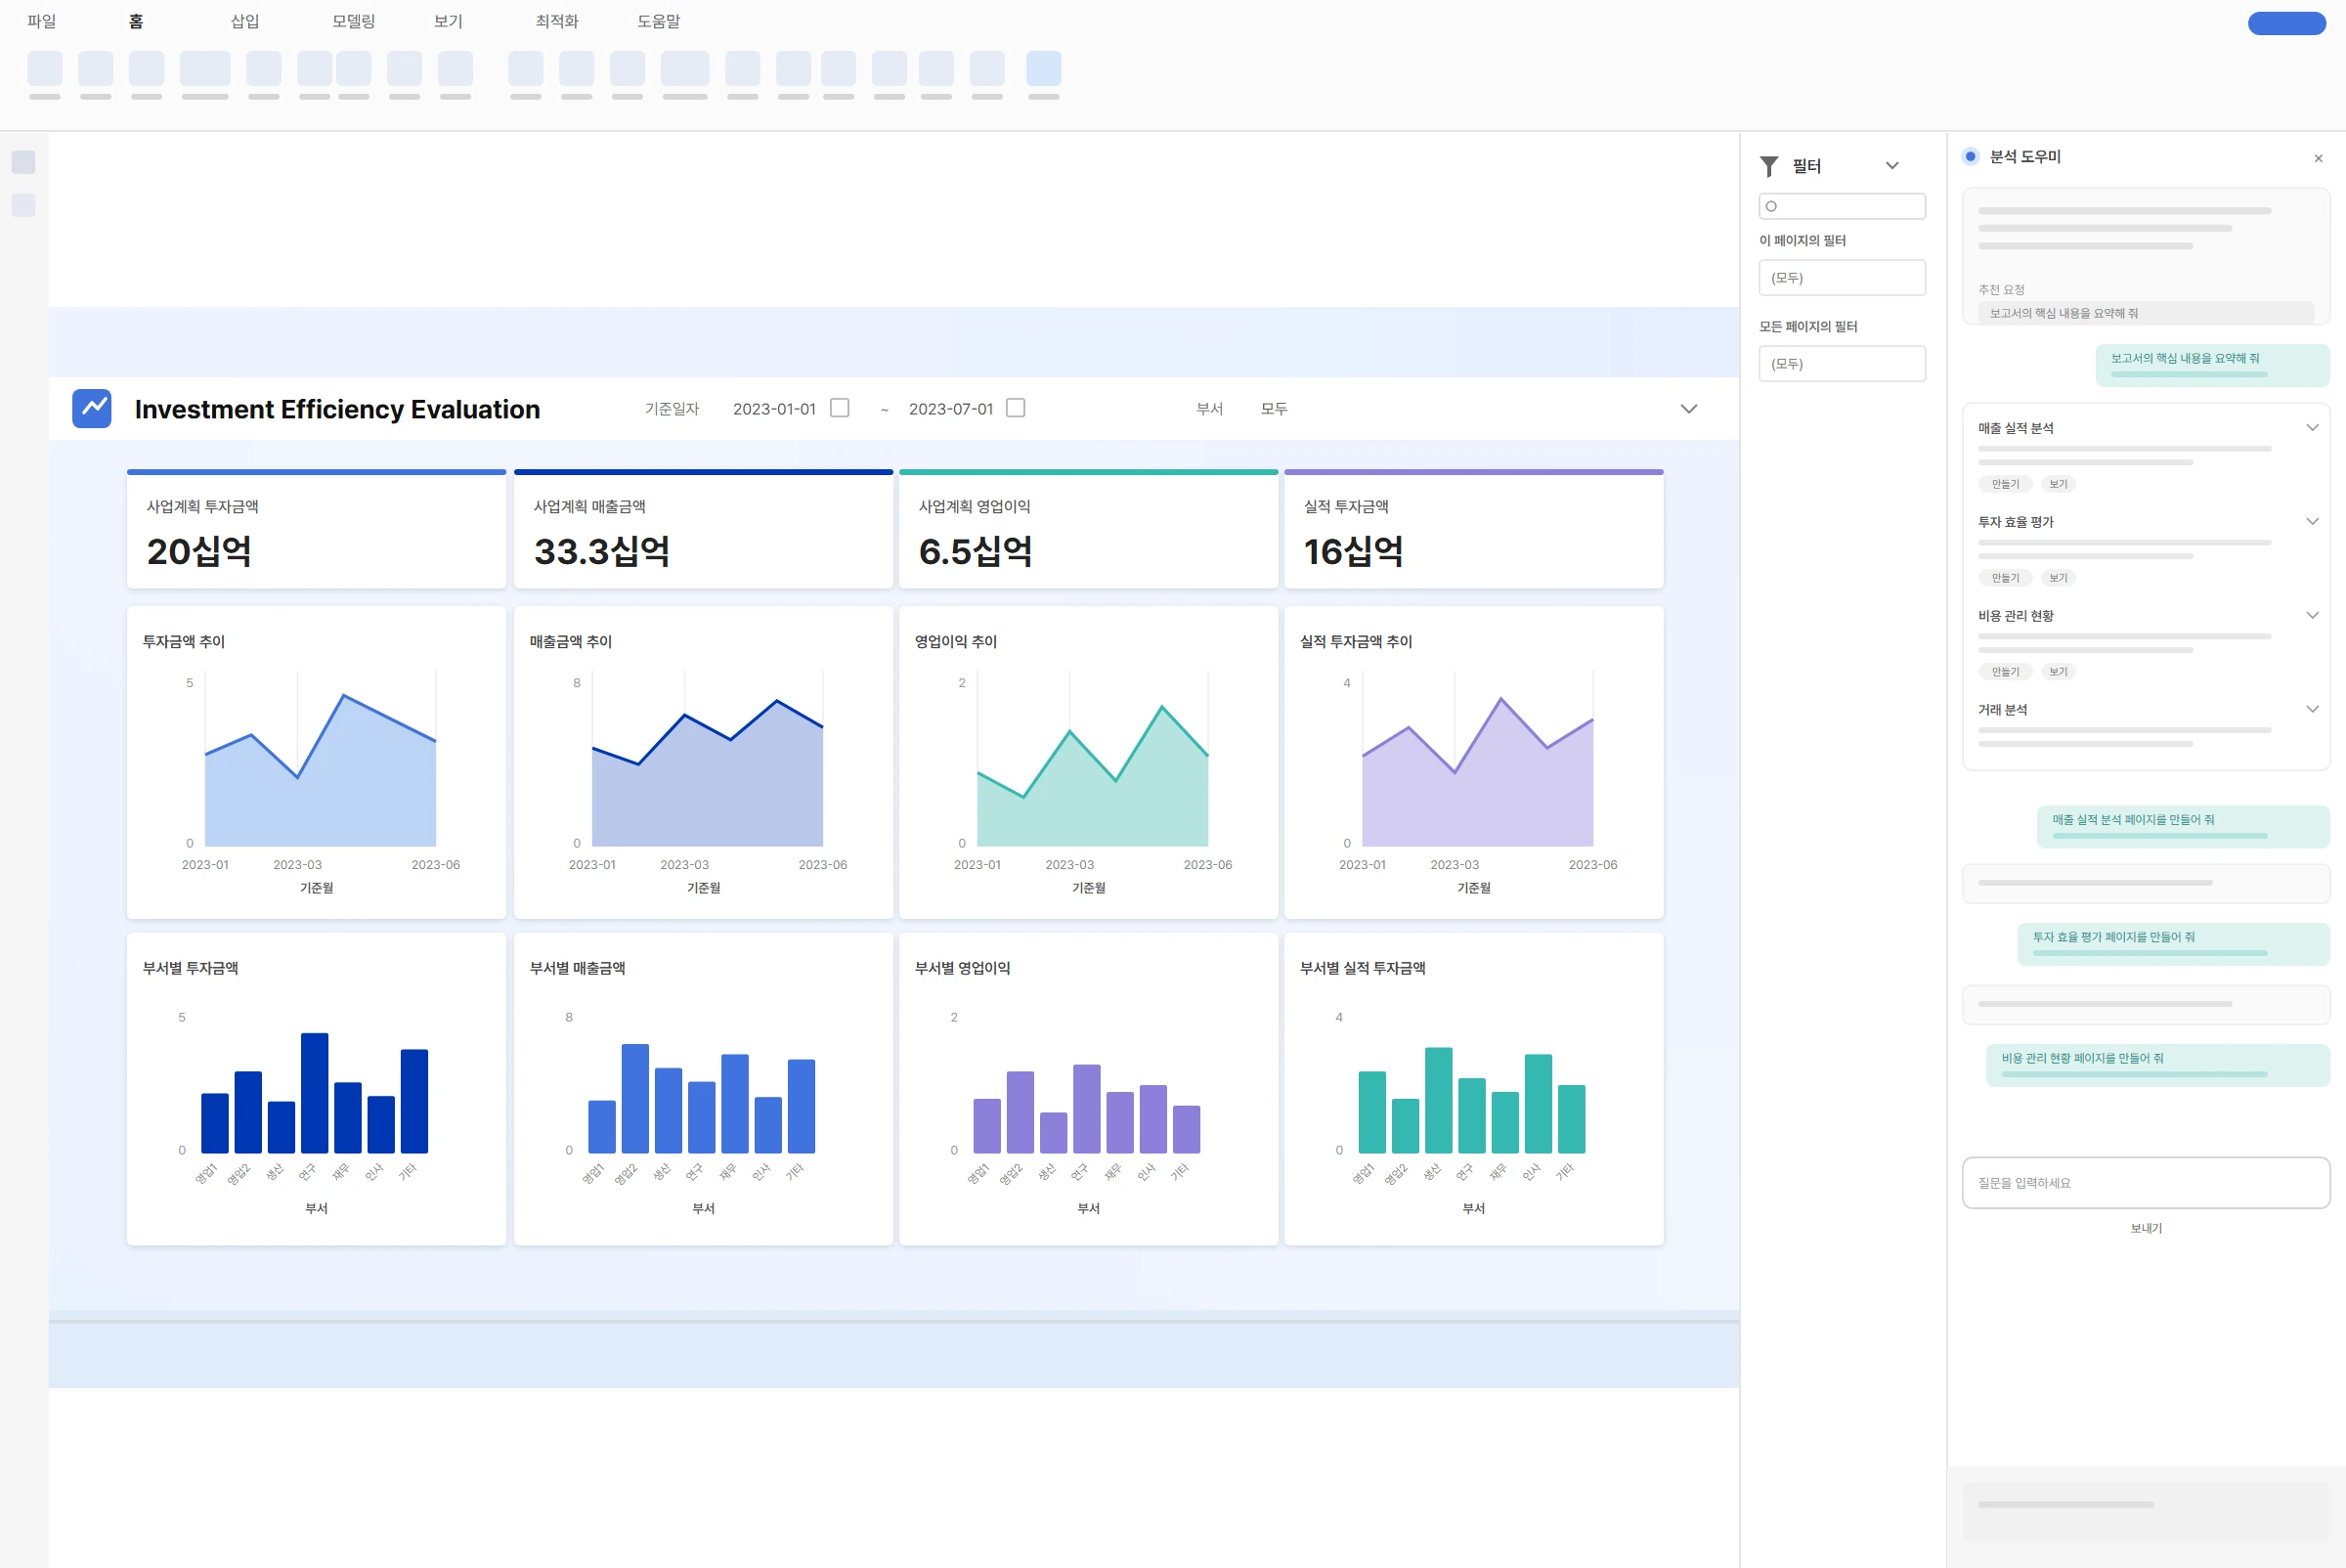
Task: Click the 부서별 매출금액 bar chart
Action: (x=703, y=1089)
